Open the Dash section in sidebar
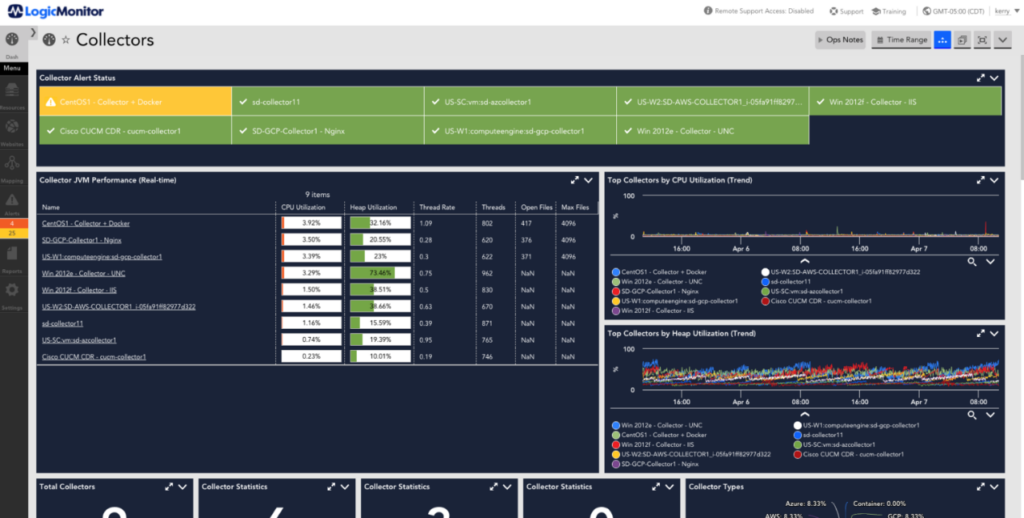Viewport: 1024px width, 518px height. coord(12,45)
